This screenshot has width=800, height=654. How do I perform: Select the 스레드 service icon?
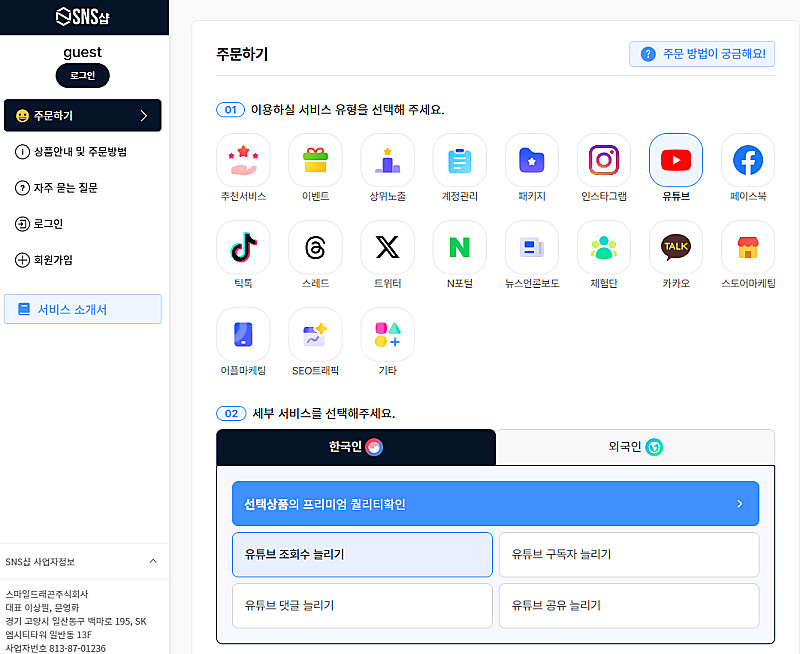(315, 247)
